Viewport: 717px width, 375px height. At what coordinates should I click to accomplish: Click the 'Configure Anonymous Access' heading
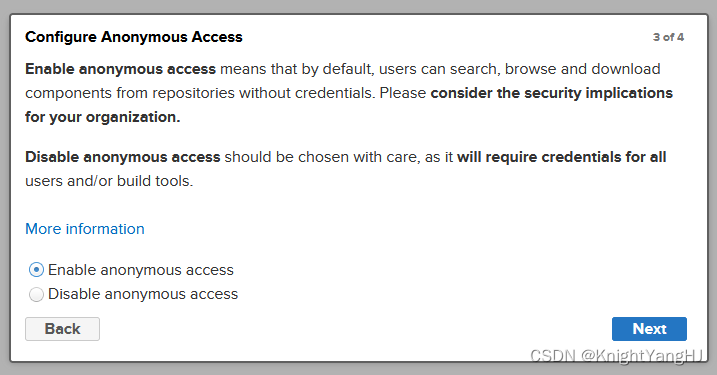[134, 37]
